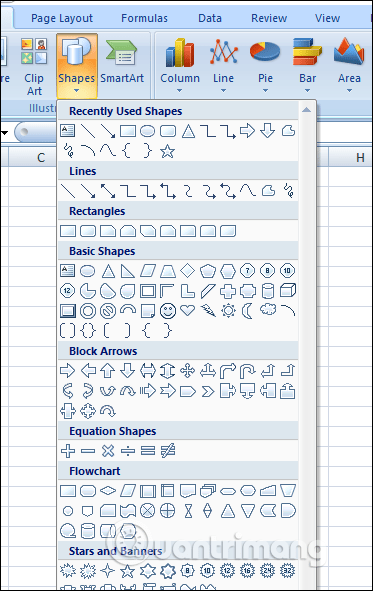Viewport: 373px width, 591px height.
Task: Select the plain rectangle in Rectangles
Action: point(68,231)
